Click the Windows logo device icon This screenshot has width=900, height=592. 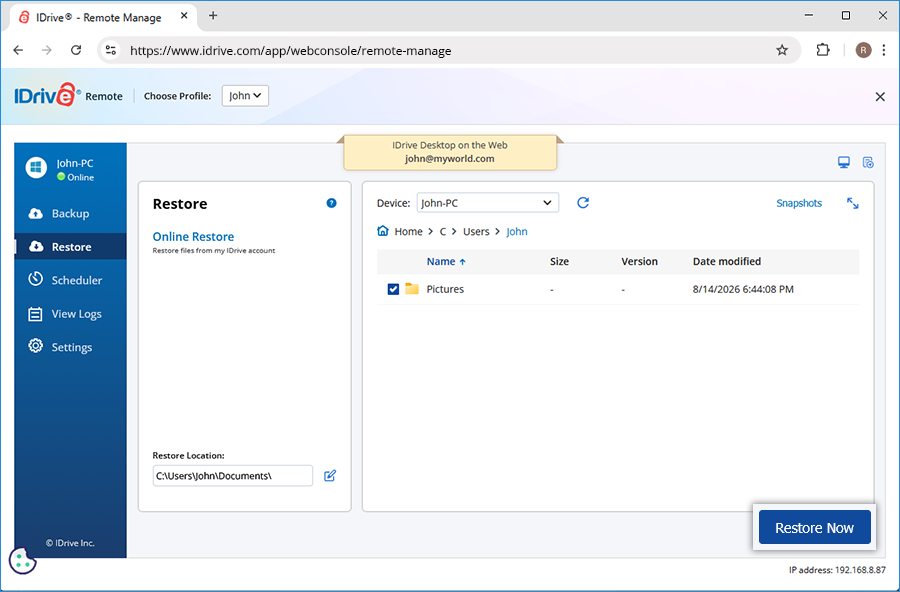coord(36,168)
